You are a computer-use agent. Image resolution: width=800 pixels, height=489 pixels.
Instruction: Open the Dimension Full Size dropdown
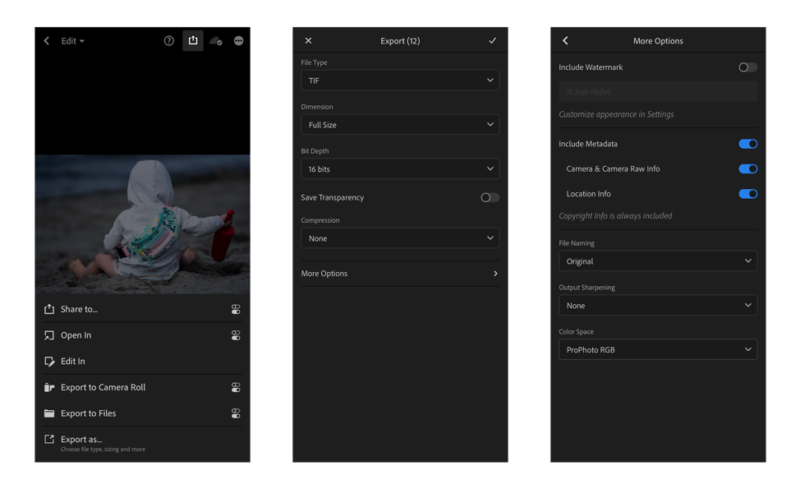point(400,125)
